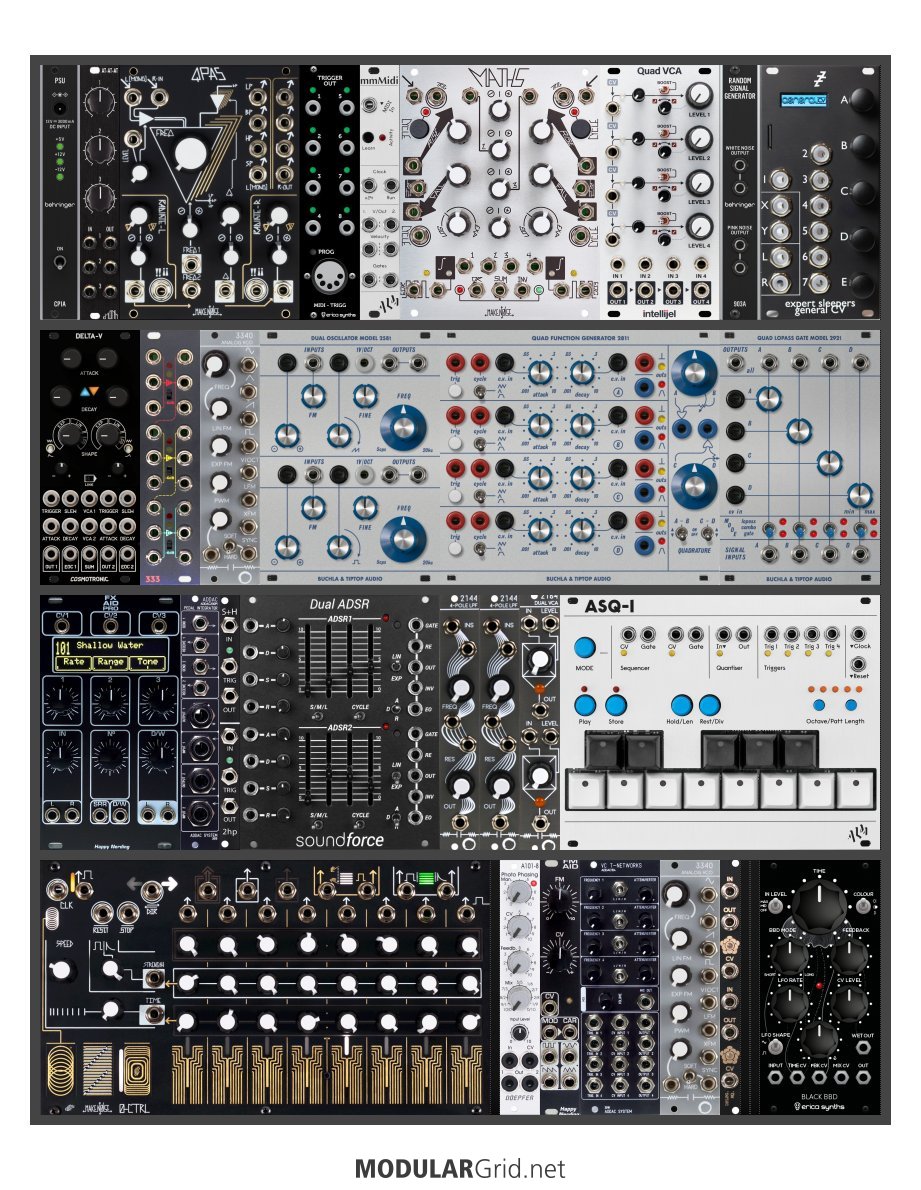
Task: Open the MODULARGrid.net logo link
Action: click(460, 1167)
